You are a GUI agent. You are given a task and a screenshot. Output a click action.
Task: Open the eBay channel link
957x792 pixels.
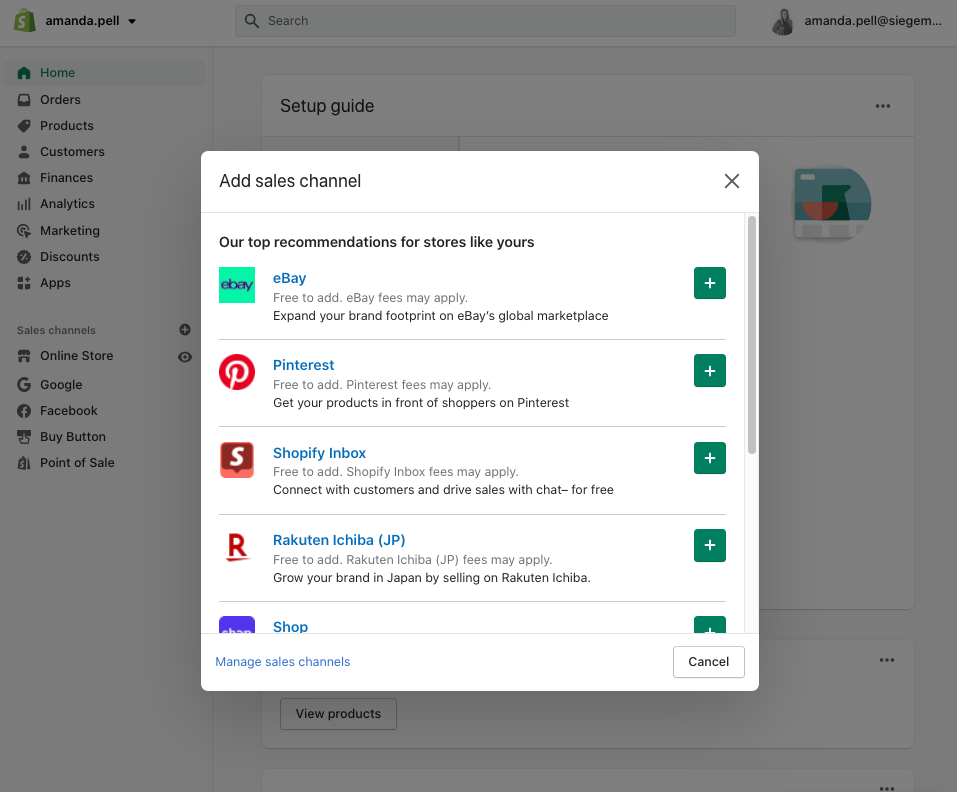point(289,278)
